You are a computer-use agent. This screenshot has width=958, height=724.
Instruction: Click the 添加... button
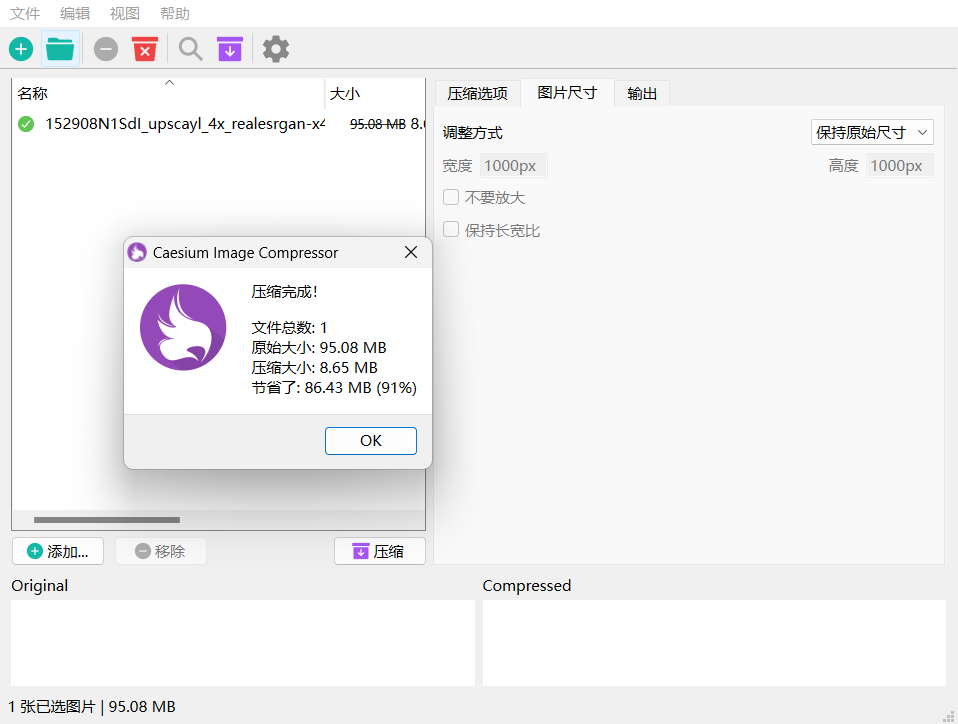(60, 551)
